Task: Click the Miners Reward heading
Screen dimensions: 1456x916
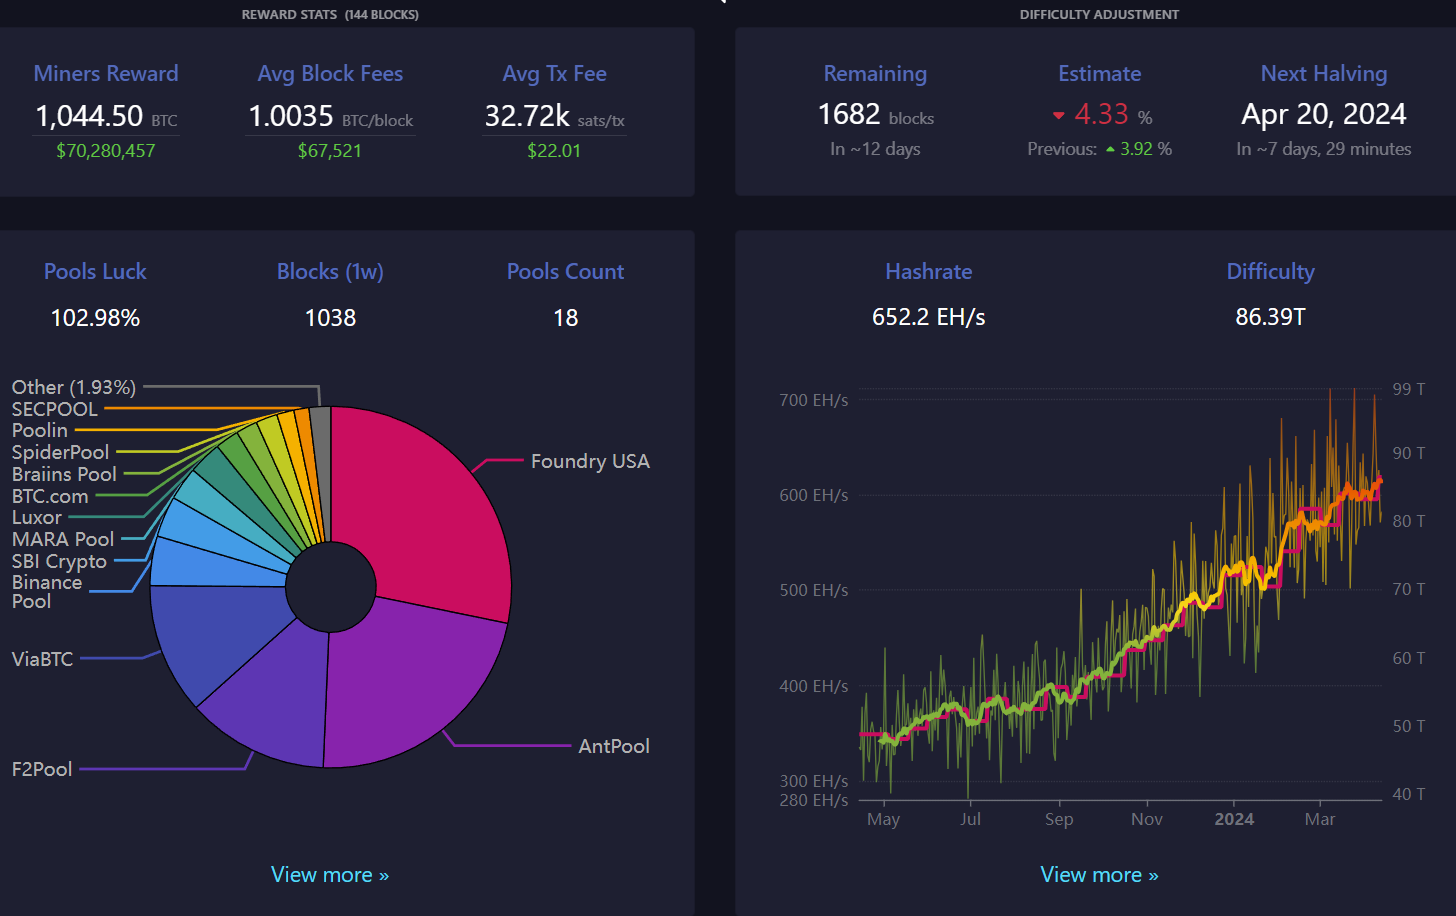Action: pyautogui.click(x=106, y=74)
